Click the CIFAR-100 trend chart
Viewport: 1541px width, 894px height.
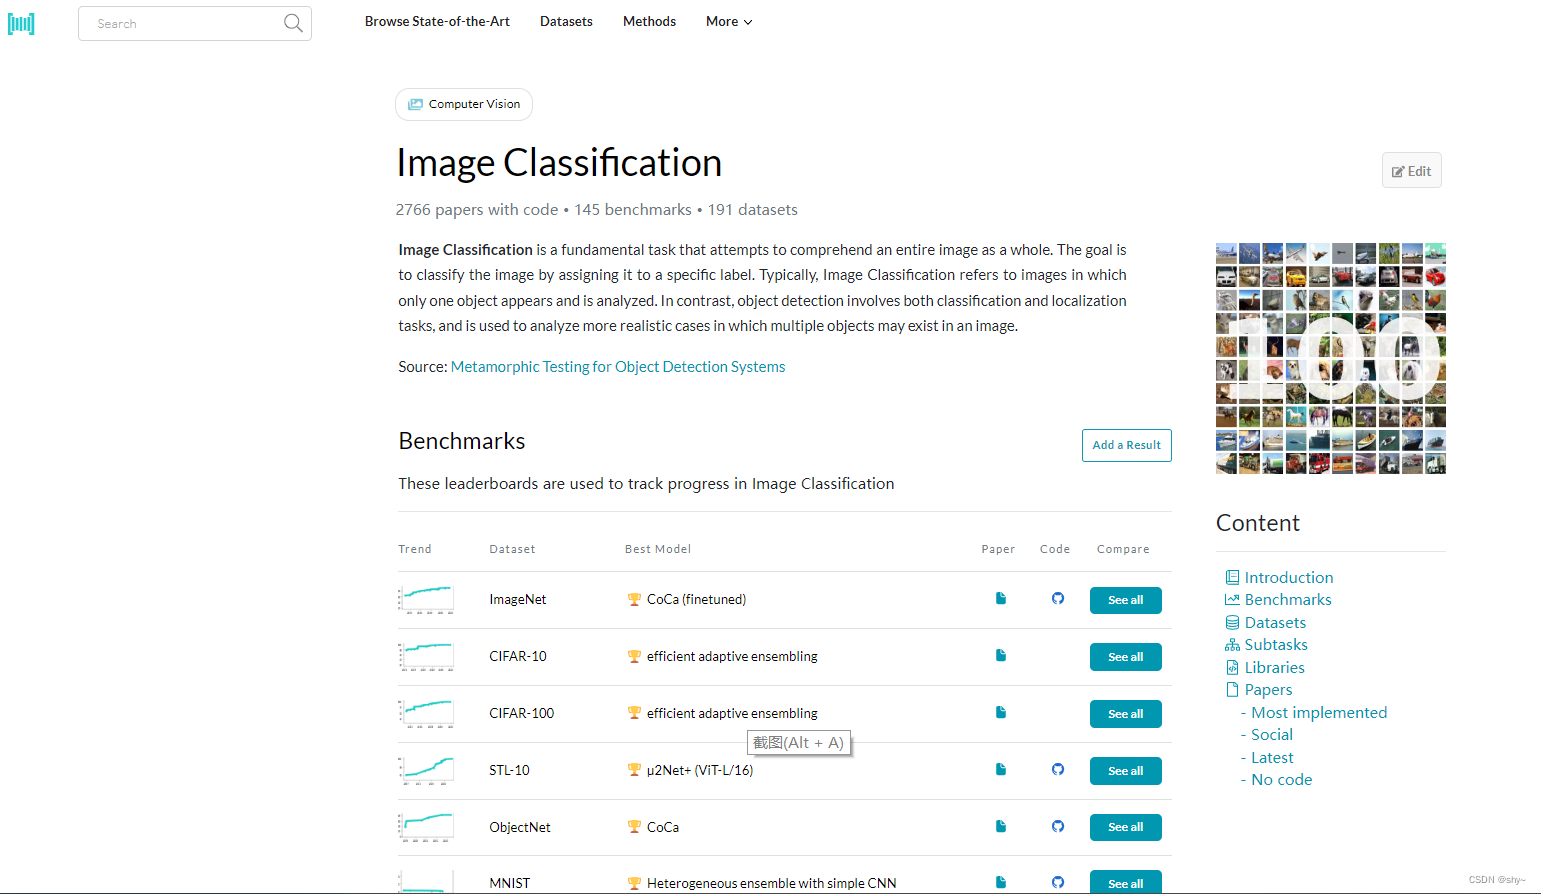[x=426, y=713]
